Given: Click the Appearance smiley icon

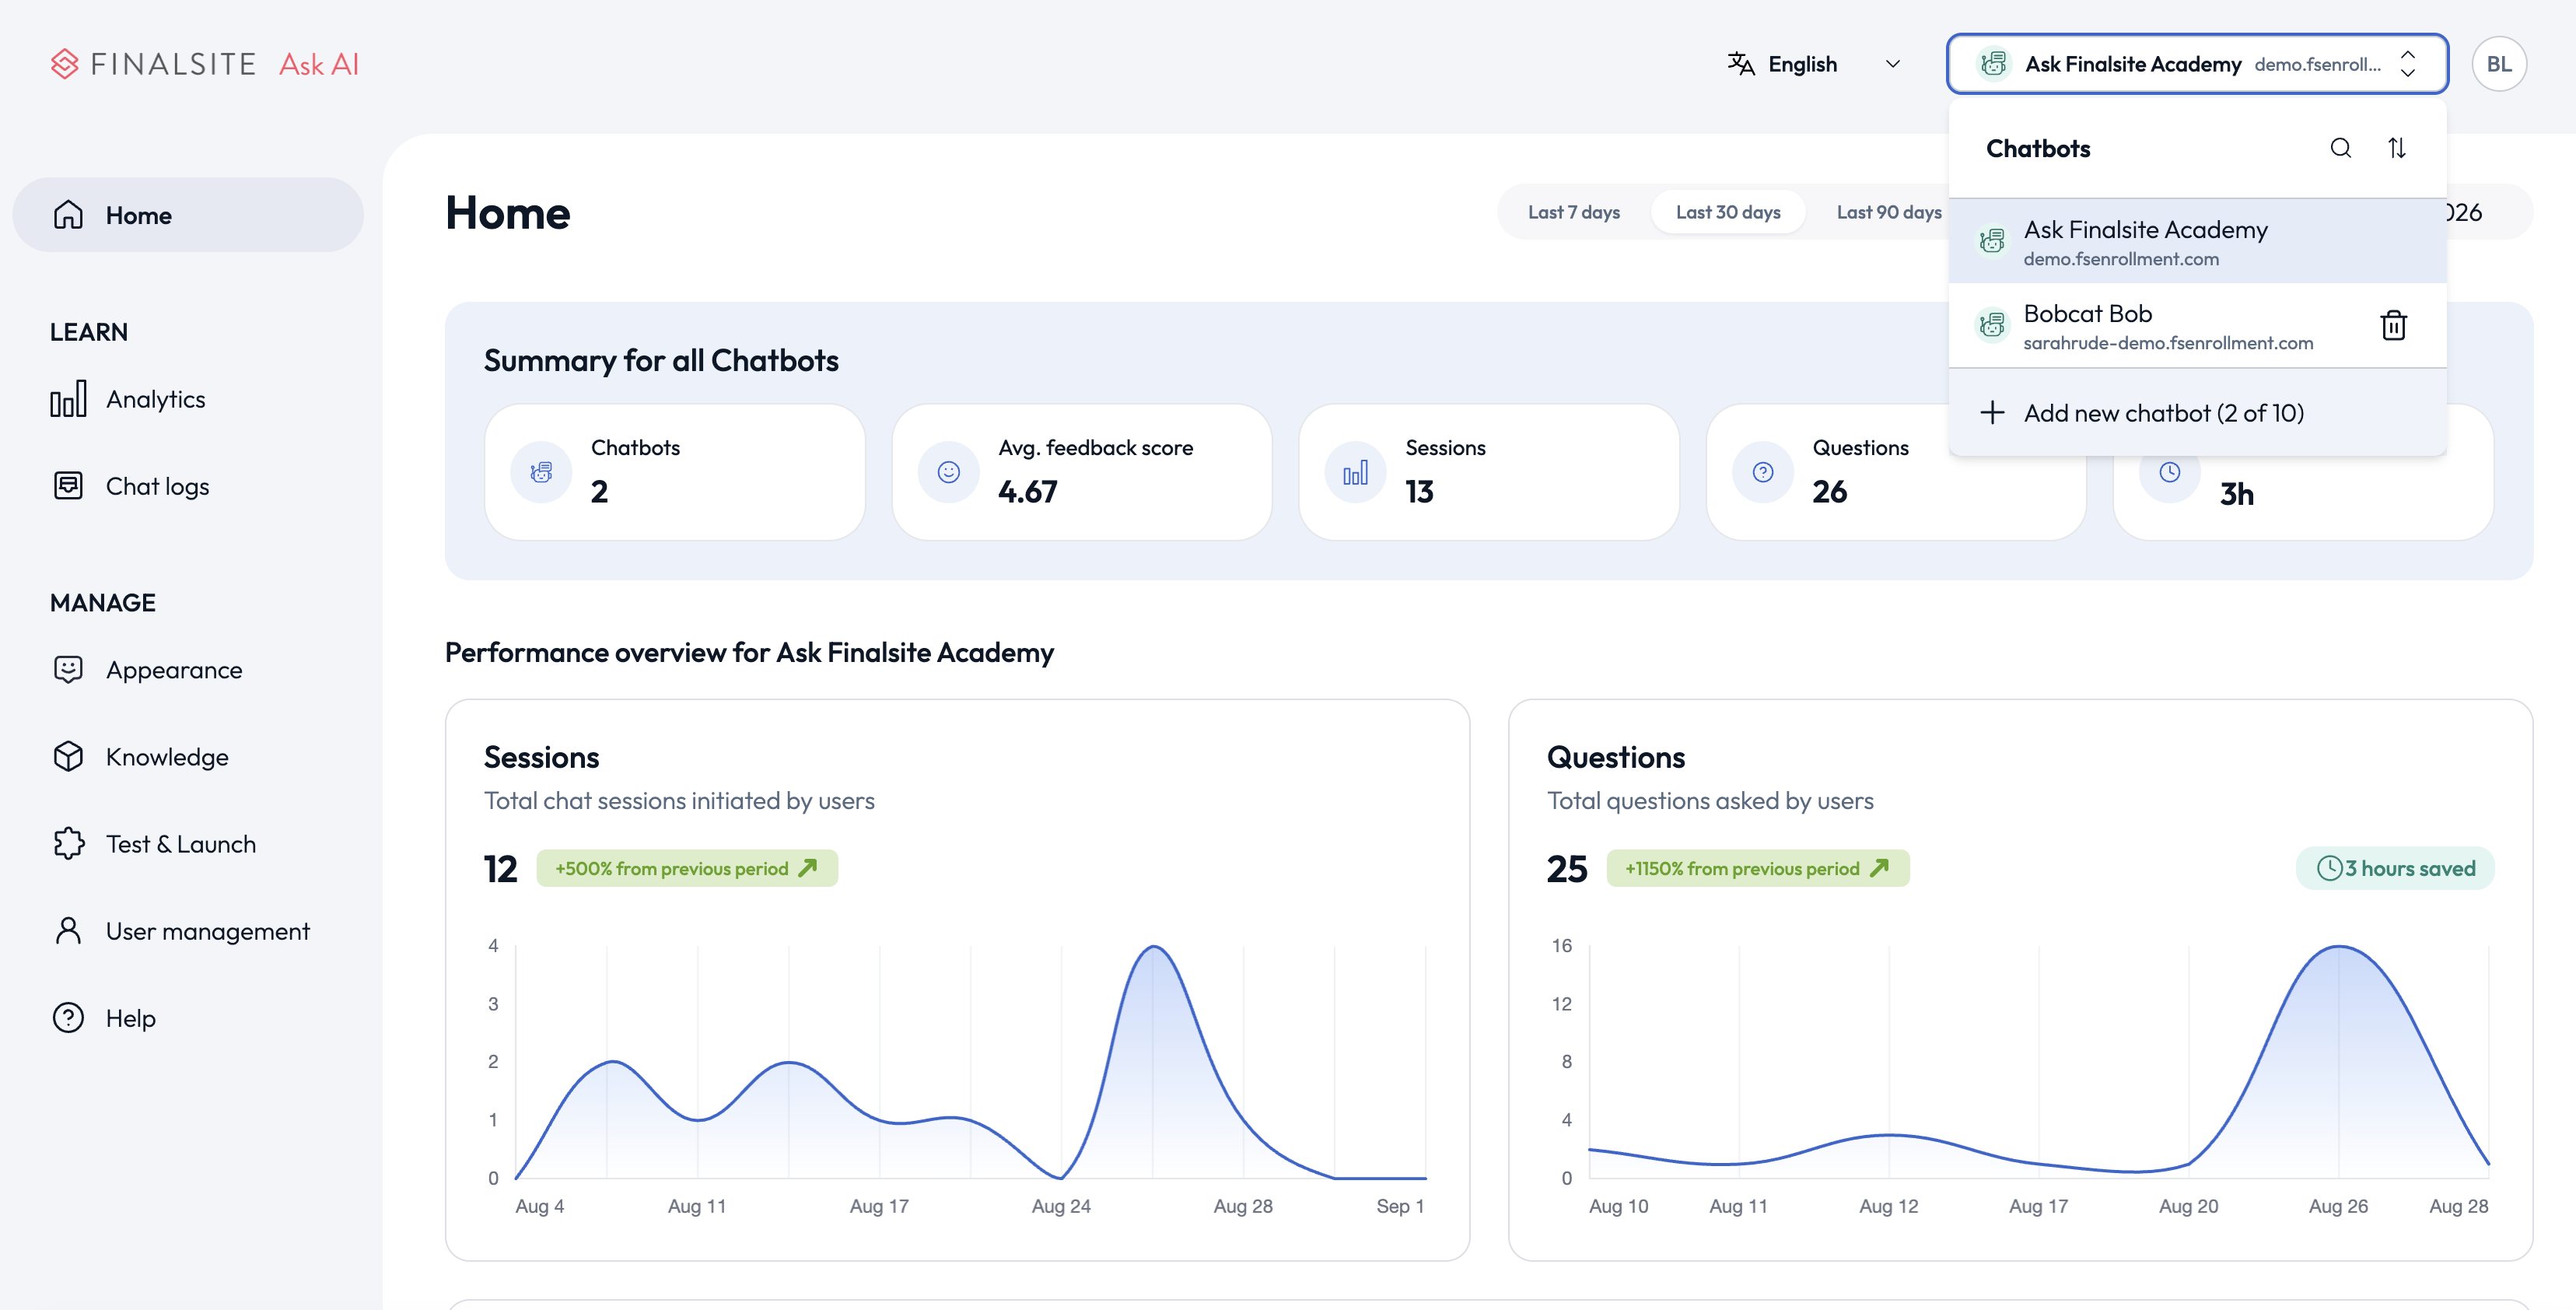Looking at the screenshot, I should point(68,669).
